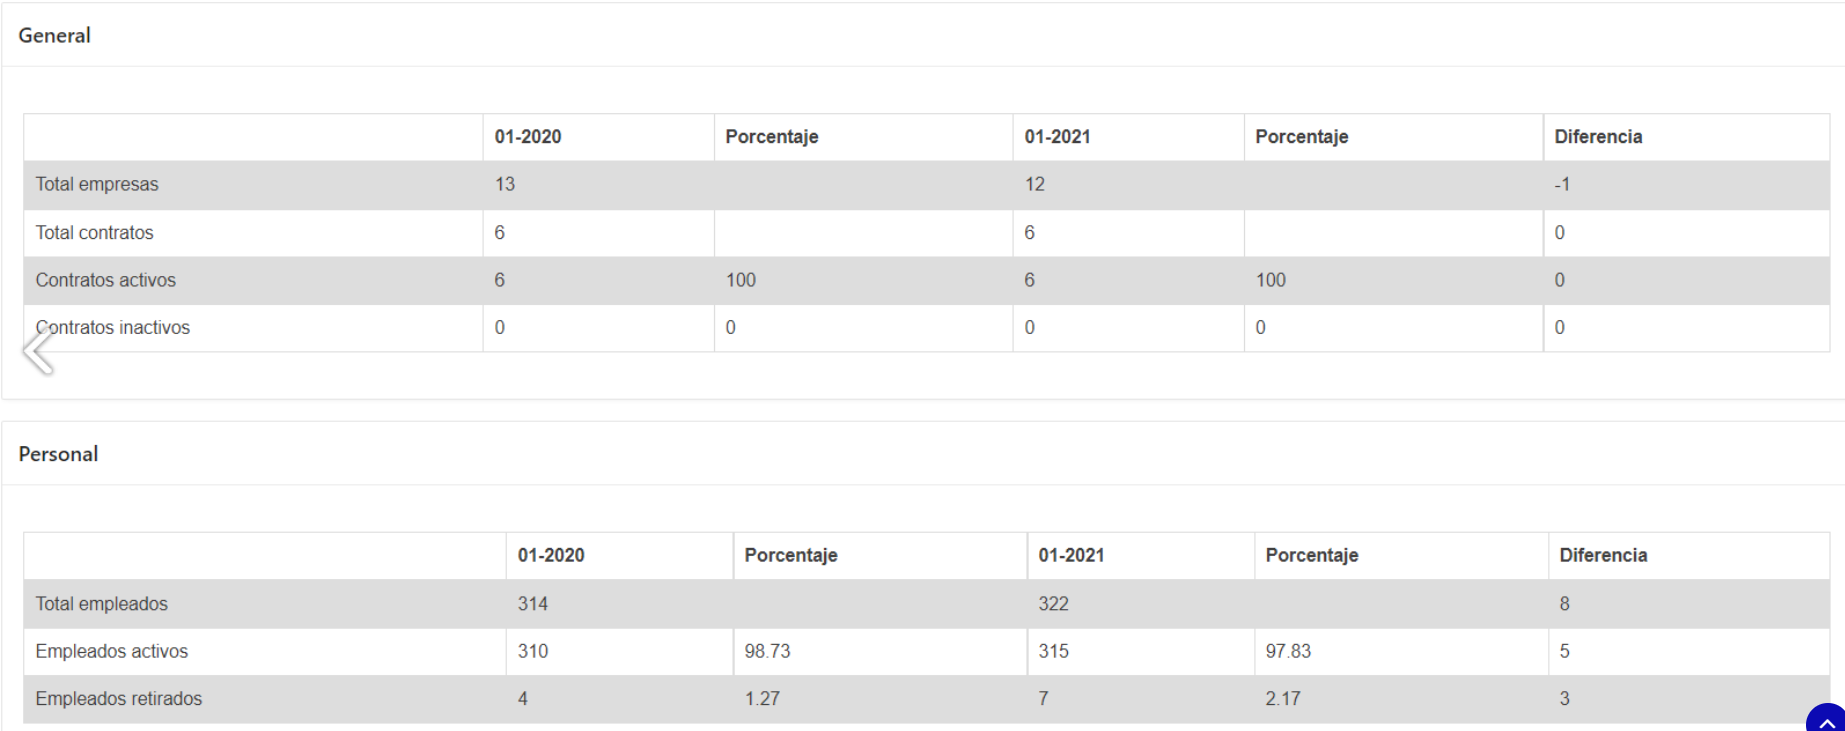Click the 01-2020 header in General table
Viewport: 1845px width, 731px height.
point(528,137)
